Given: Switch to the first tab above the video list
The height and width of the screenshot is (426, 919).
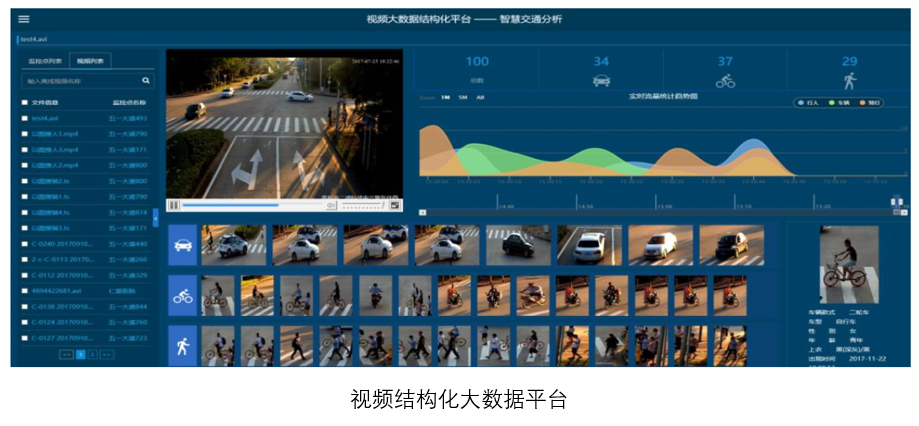Looking at the screenshot, I should pyautogui.click(x=44, y=61).
